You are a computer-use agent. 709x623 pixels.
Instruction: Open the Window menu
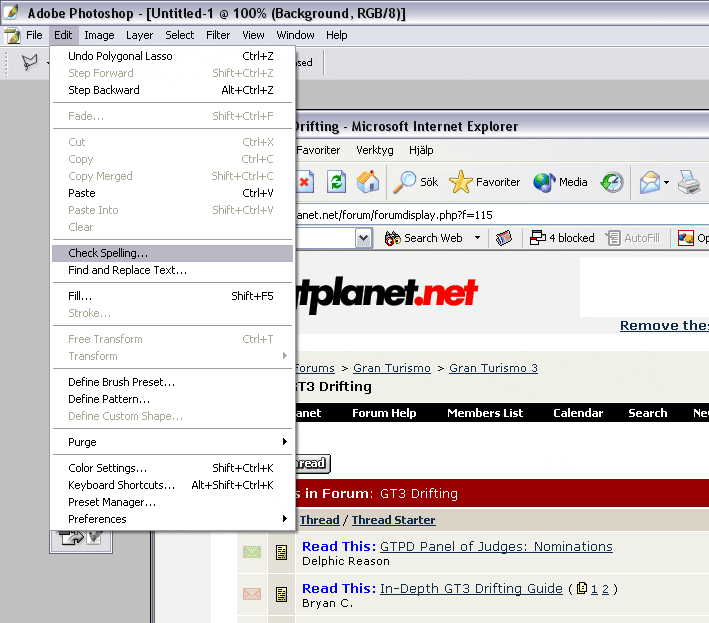(295, 35)
